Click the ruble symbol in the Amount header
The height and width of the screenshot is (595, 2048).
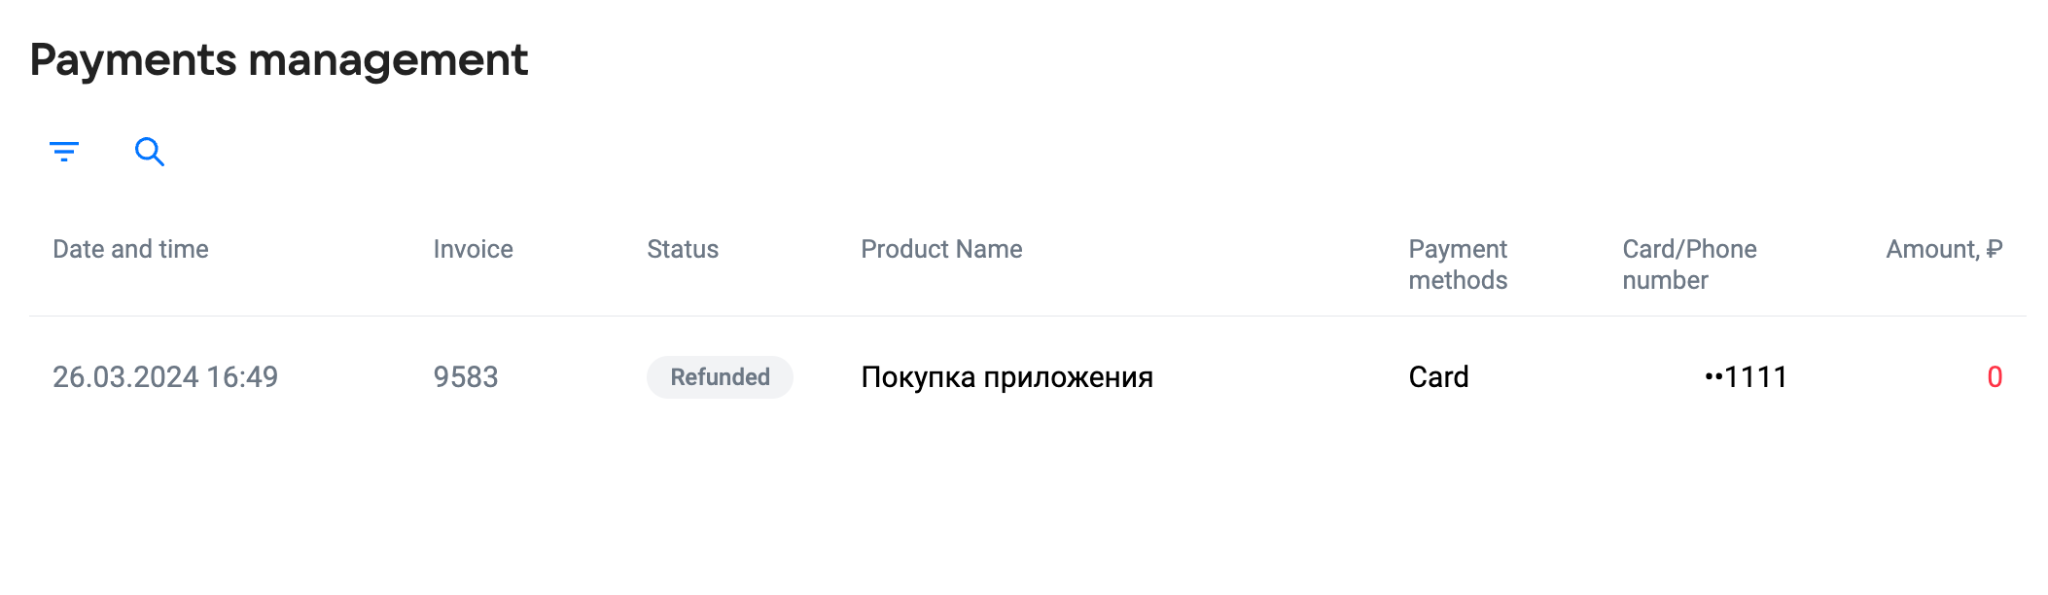pos(1994,249)
